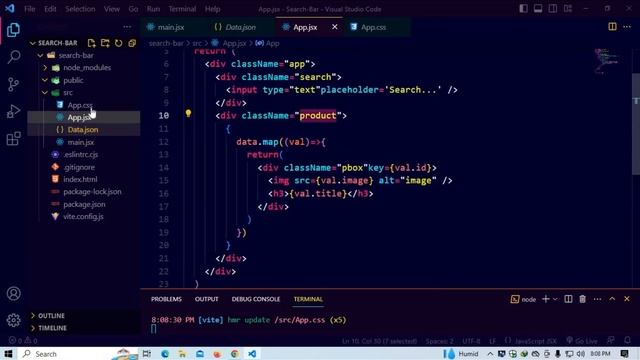Image resolution: width=640 pixels, height=360 pixels.
Task: Toggle secondary side bar layout button
Action: coord(553,9)
